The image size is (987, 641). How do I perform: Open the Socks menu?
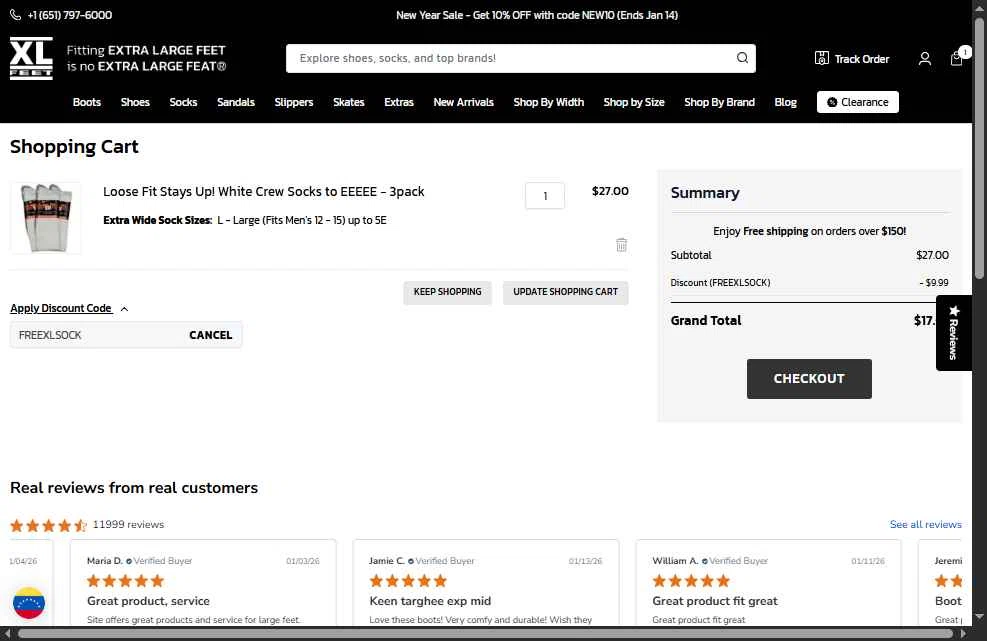[183, 102]
